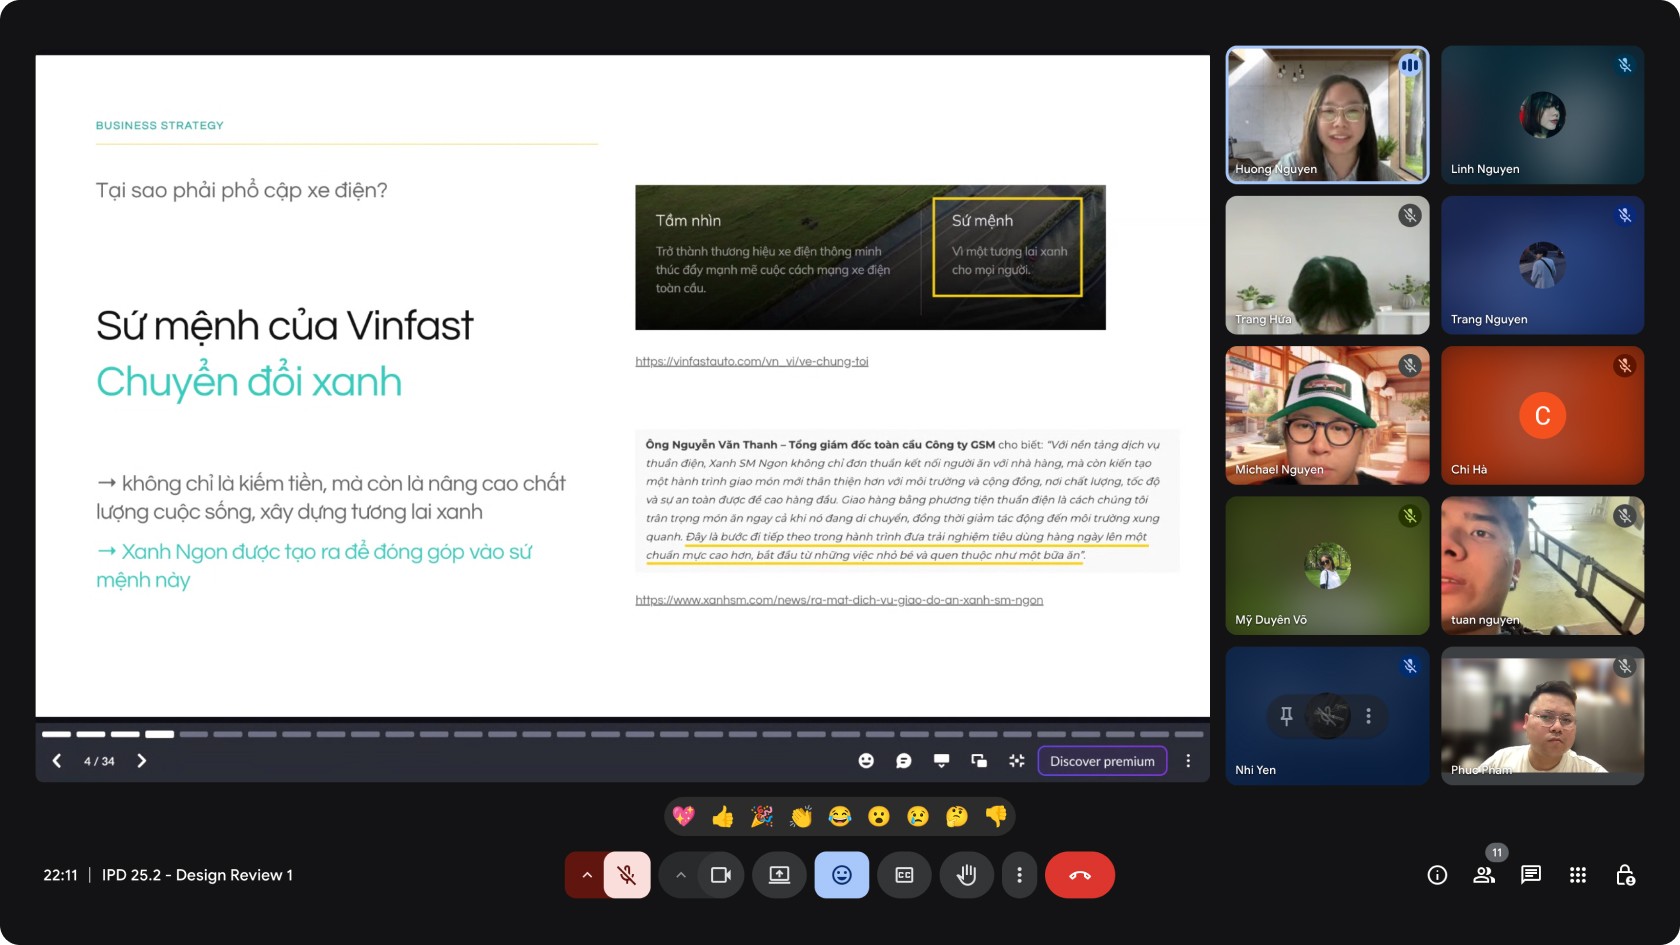
Task: Open the xanhsm.com news link on slide
Action: [839, 600]
